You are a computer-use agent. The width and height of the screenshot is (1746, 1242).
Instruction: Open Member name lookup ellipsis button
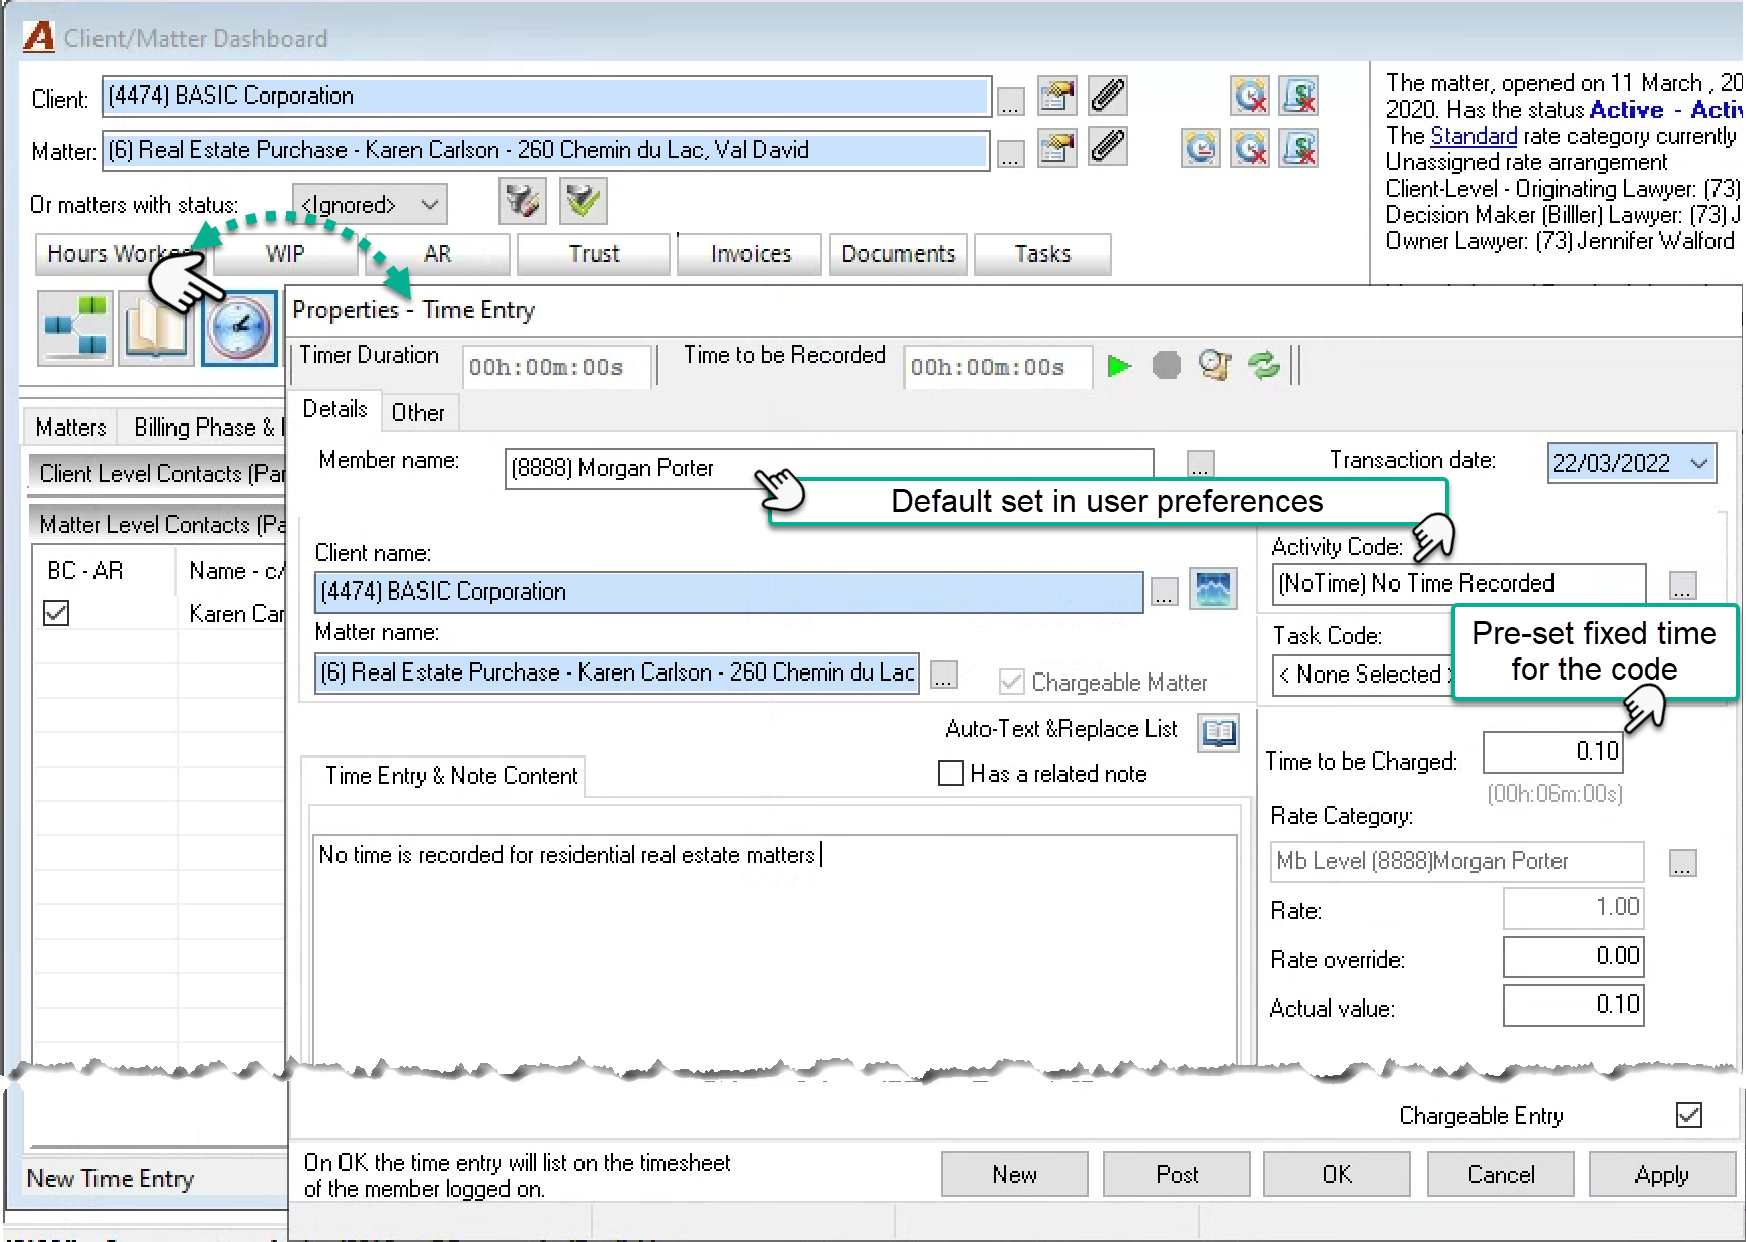(x=1201, y=465)
